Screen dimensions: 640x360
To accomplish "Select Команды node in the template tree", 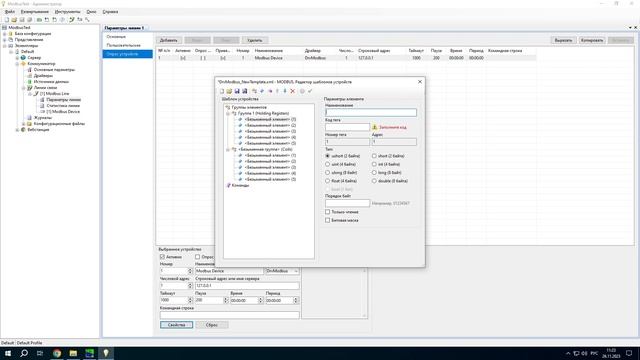I will tap(240, 185).
